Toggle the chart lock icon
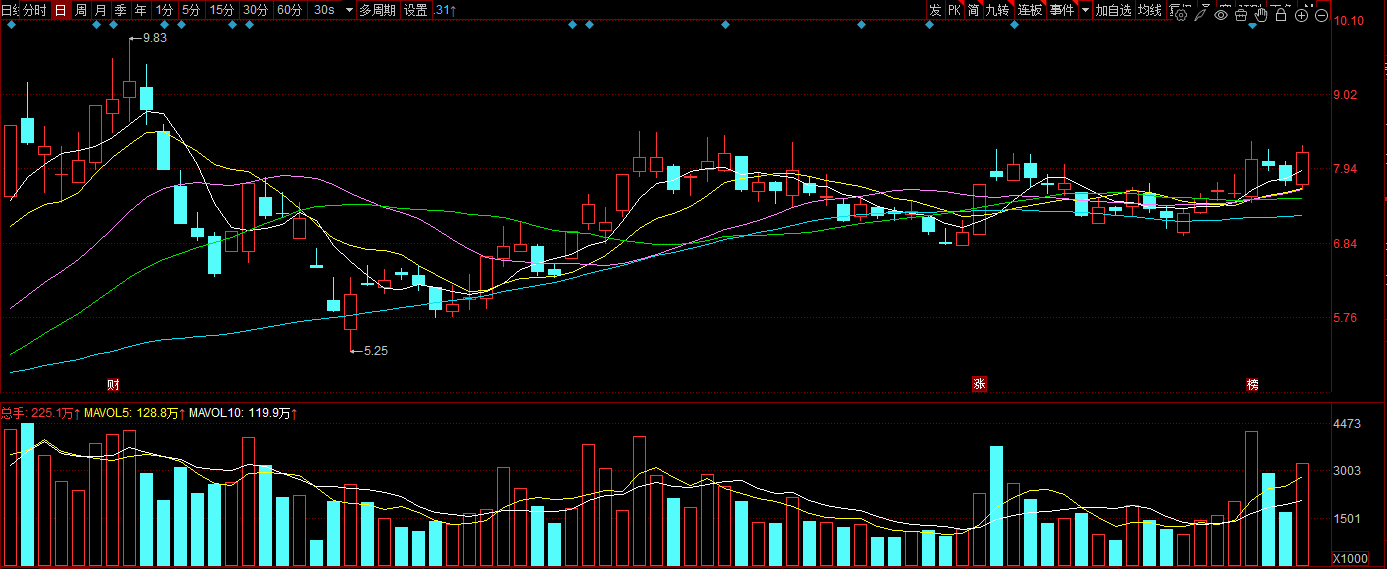The height and width of the screenshot is (569, 1387). point(1280,15)
